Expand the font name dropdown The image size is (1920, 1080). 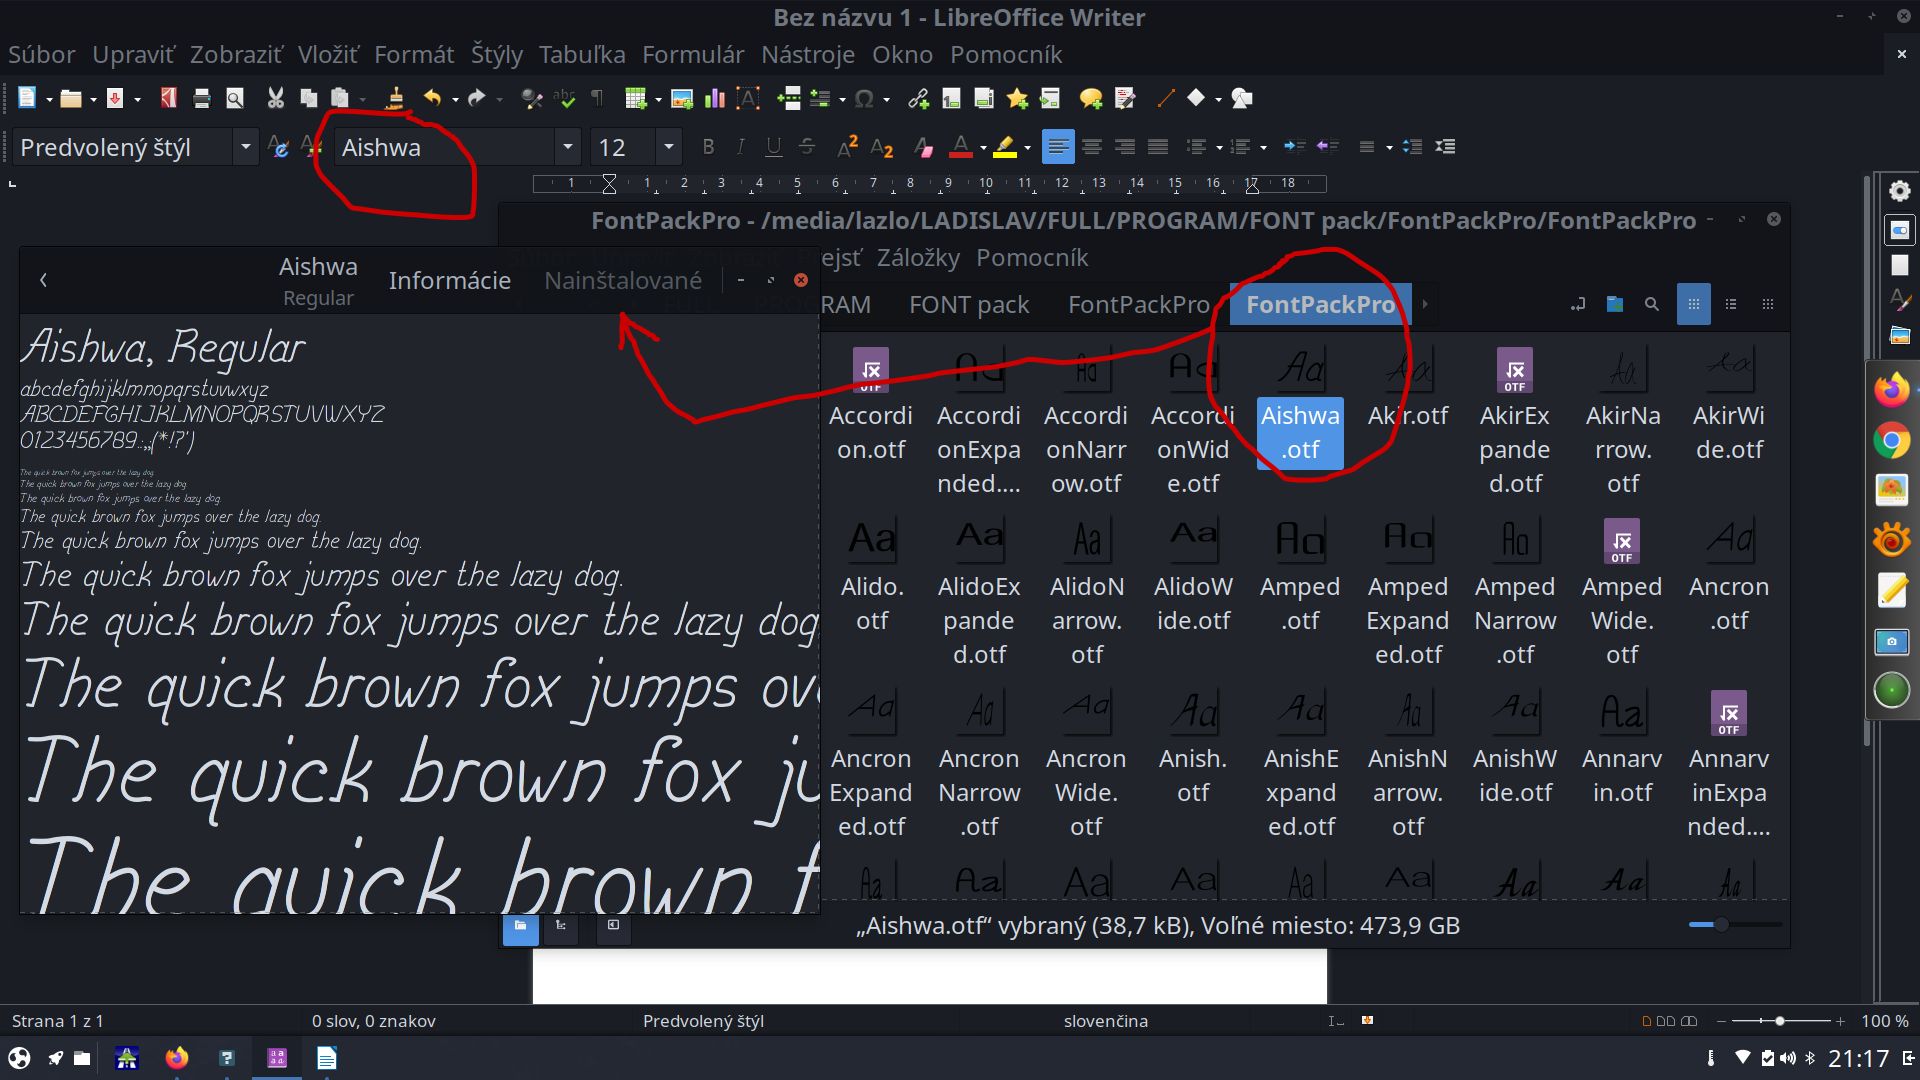click(x=567, y=147)
